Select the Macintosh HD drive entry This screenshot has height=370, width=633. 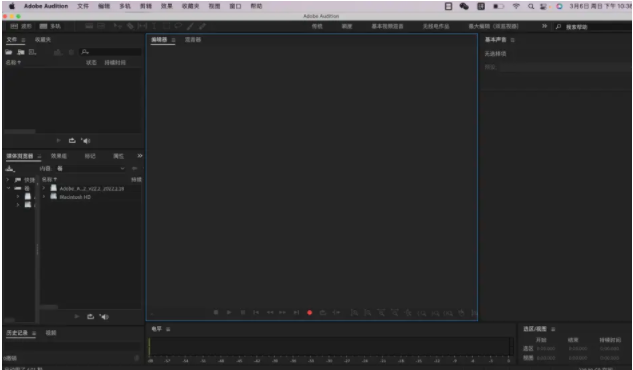click(75, 197)
